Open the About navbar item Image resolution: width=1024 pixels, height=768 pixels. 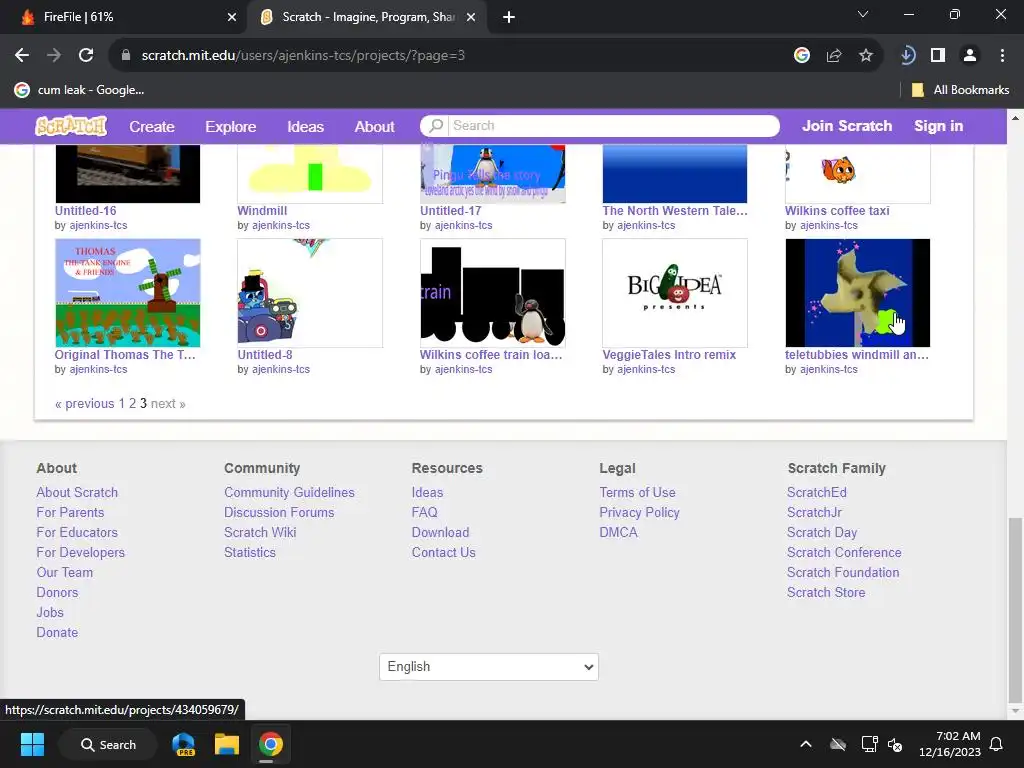374,127
